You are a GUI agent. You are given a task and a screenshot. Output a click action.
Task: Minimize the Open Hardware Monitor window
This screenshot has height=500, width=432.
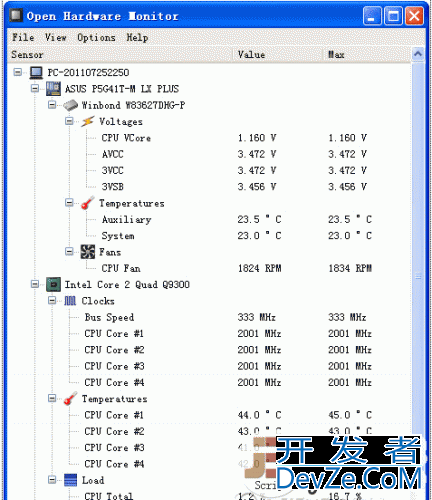tap(372, 16)
